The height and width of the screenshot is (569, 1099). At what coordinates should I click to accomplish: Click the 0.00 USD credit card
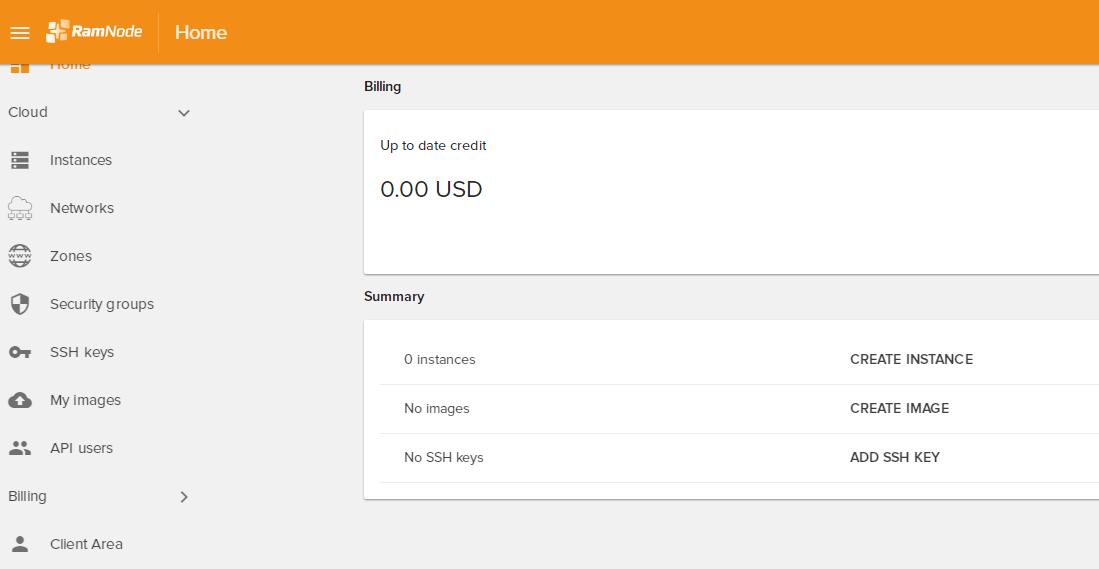click(x=731, y=191)
